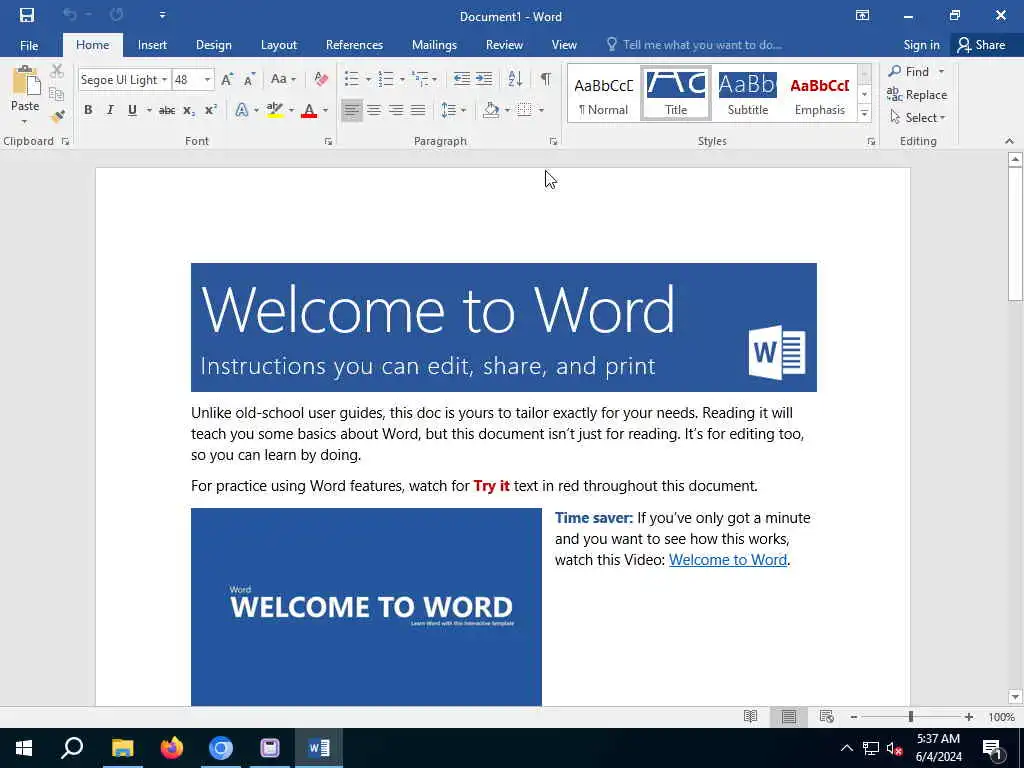Switch to the References tab
This screenshot has width=1024, height=768.
coord(354,45)
